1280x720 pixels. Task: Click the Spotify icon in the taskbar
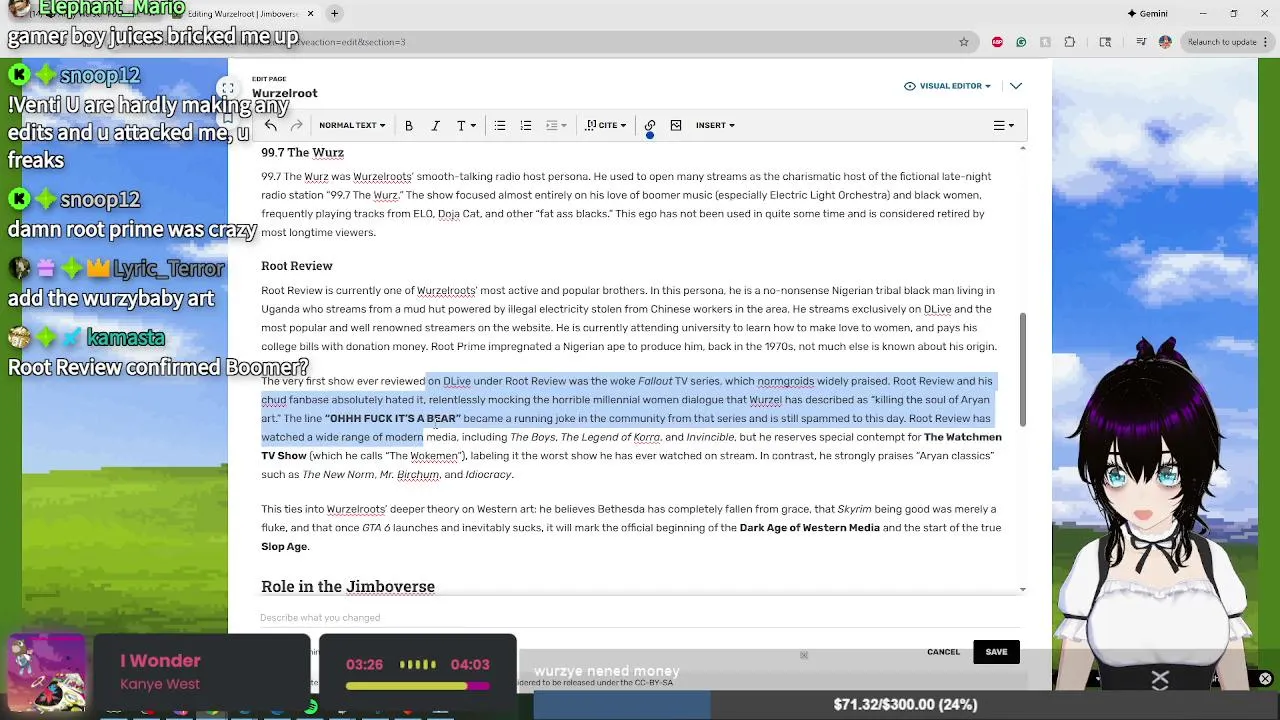point(311,709)
